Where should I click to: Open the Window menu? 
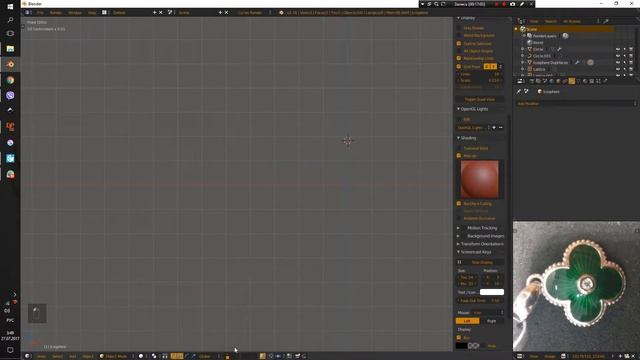point(75,13)
